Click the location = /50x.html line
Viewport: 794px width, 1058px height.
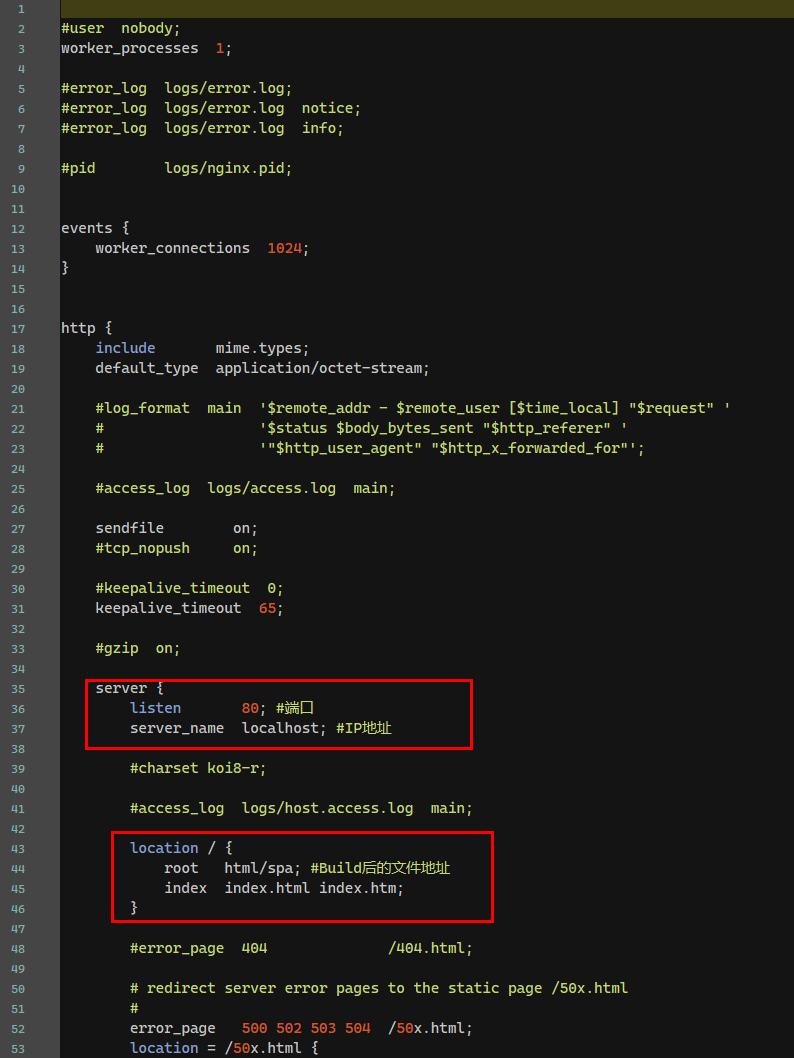pyautogui.click(x=223, y=1048)
